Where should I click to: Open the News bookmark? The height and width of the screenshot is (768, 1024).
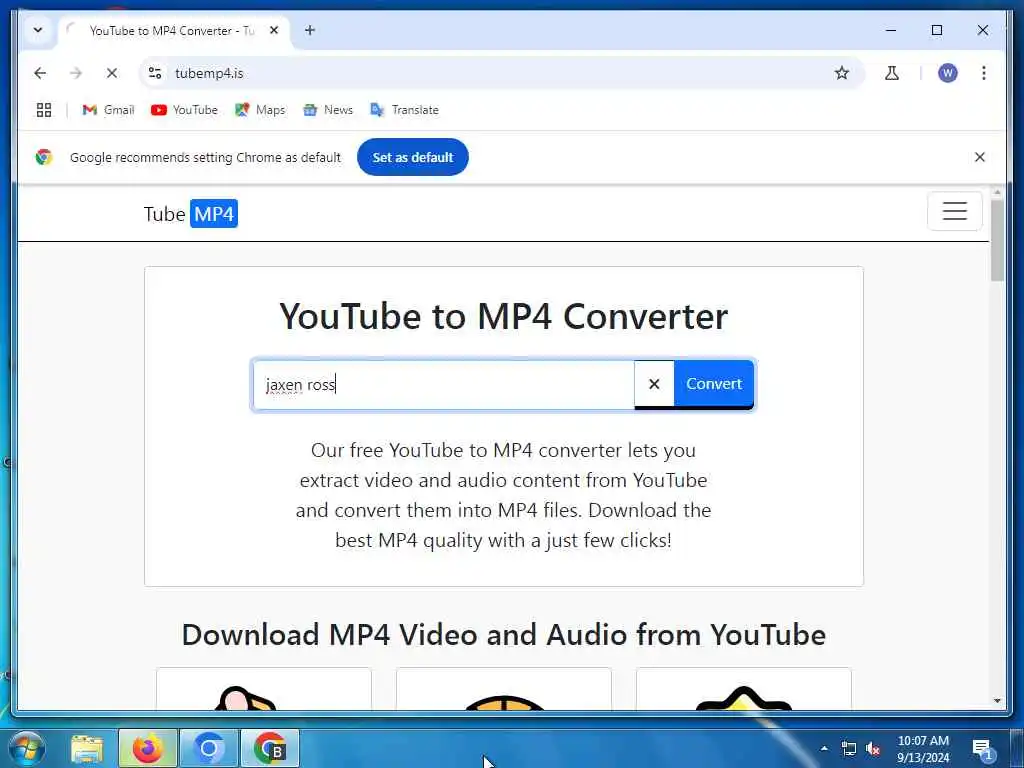click(x=328, y=110)
